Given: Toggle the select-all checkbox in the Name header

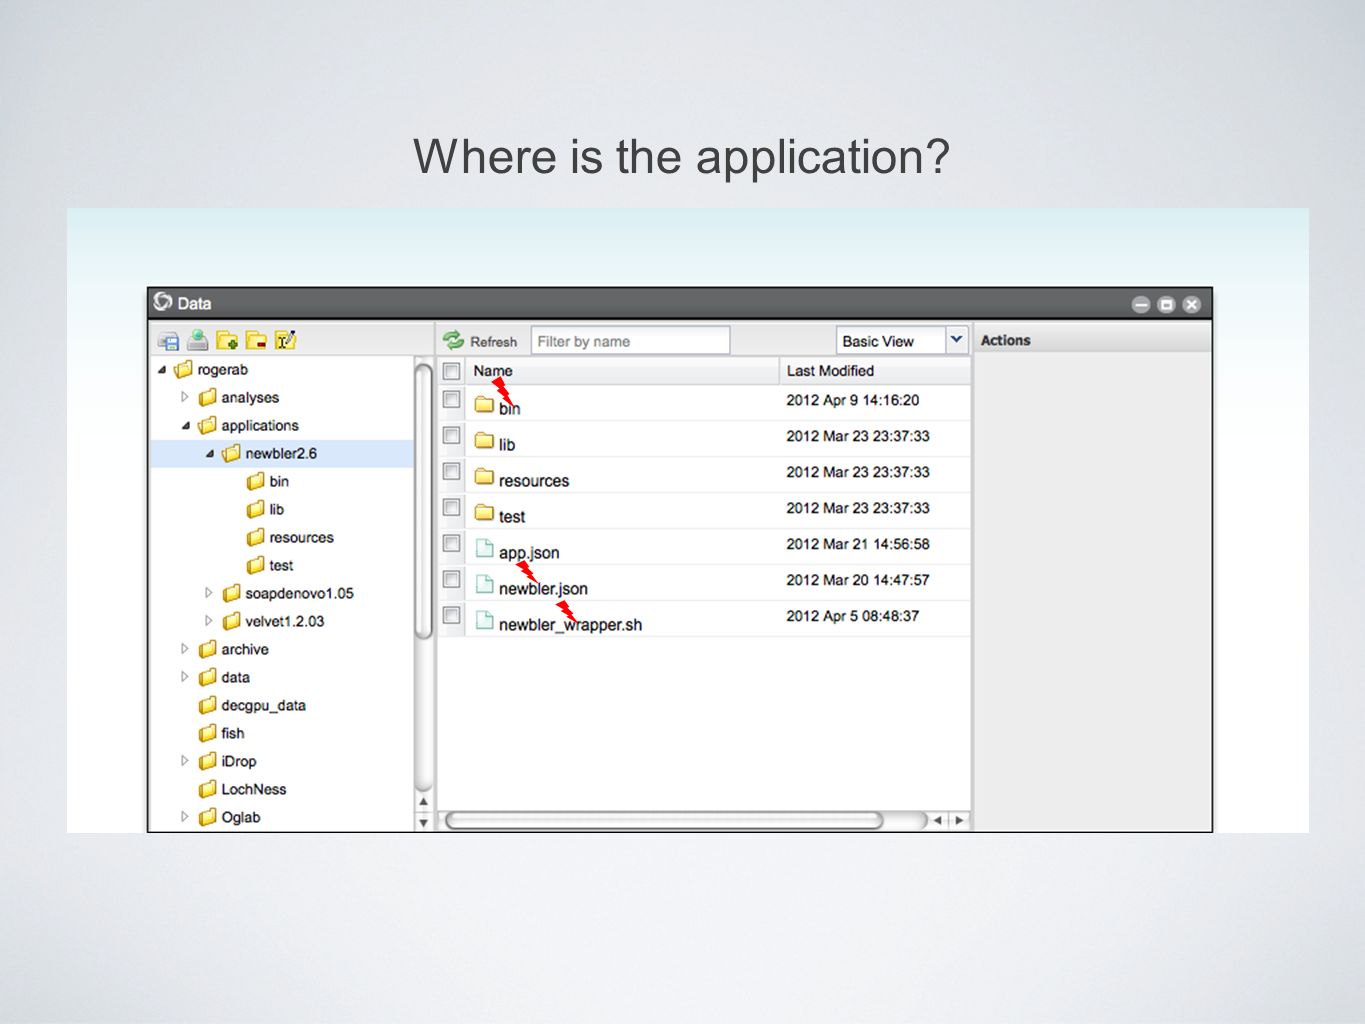Looking at the screenshot, I should 452,371.
